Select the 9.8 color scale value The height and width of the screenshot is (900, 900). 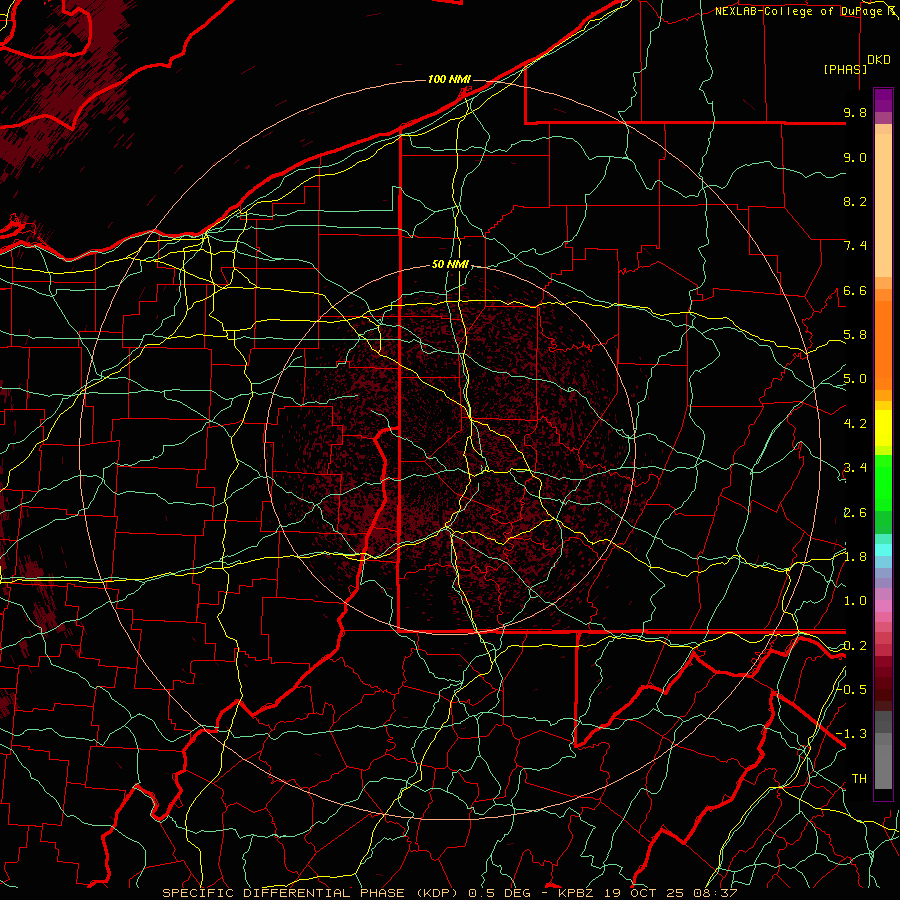tap(855, 112)
